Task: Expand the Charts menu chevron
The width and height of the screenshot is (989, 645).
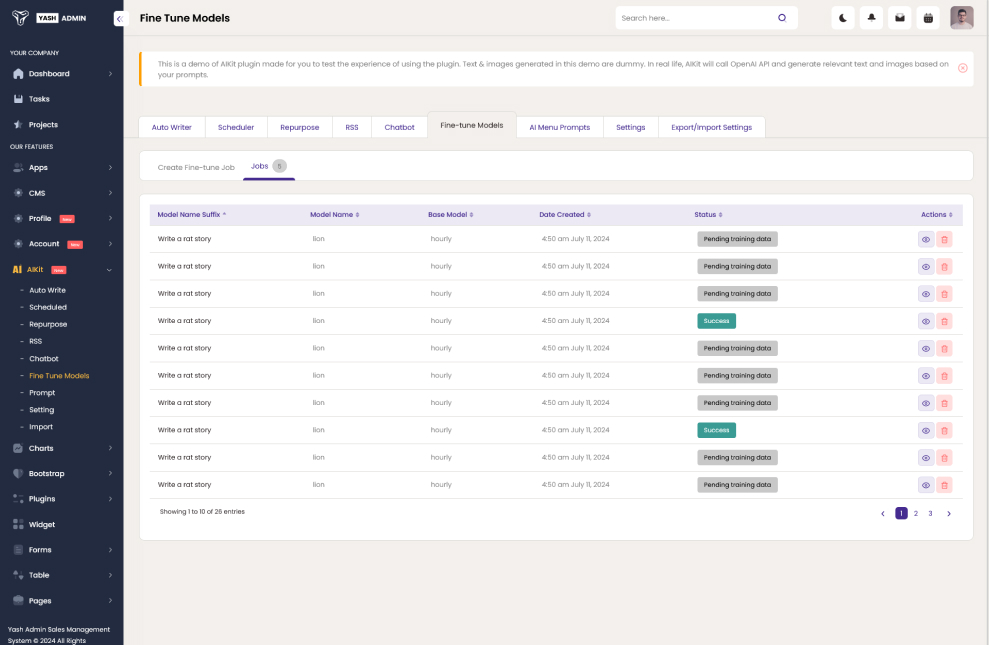Action: [110, 448]
